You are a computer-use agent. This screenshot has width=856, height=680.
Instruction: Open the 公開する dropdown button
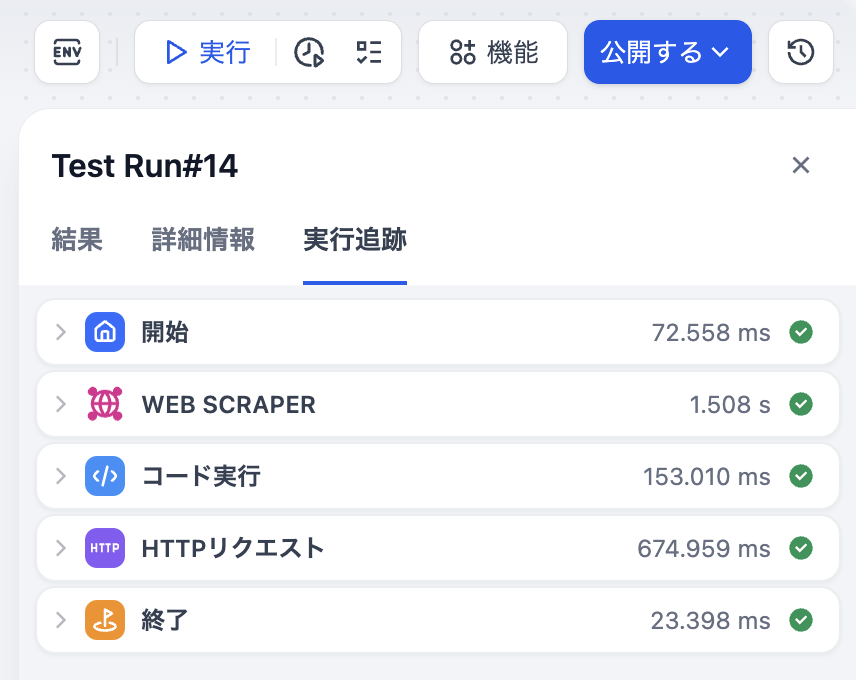point(667,52)
